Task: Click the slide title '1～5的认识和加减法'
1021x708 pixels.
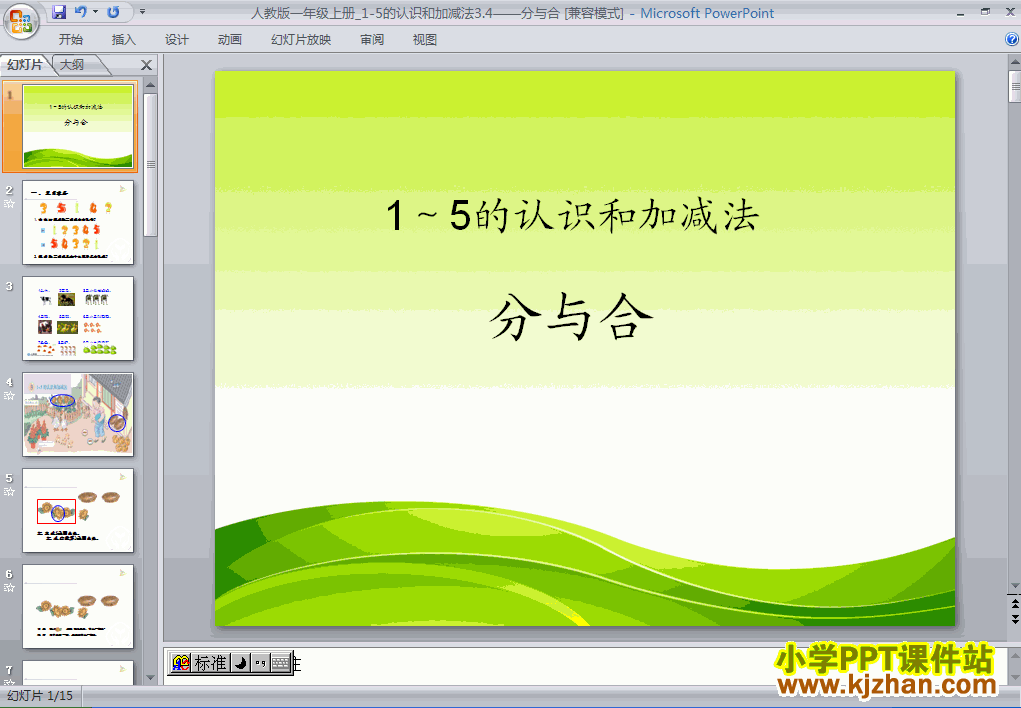Action: point(572,216)
